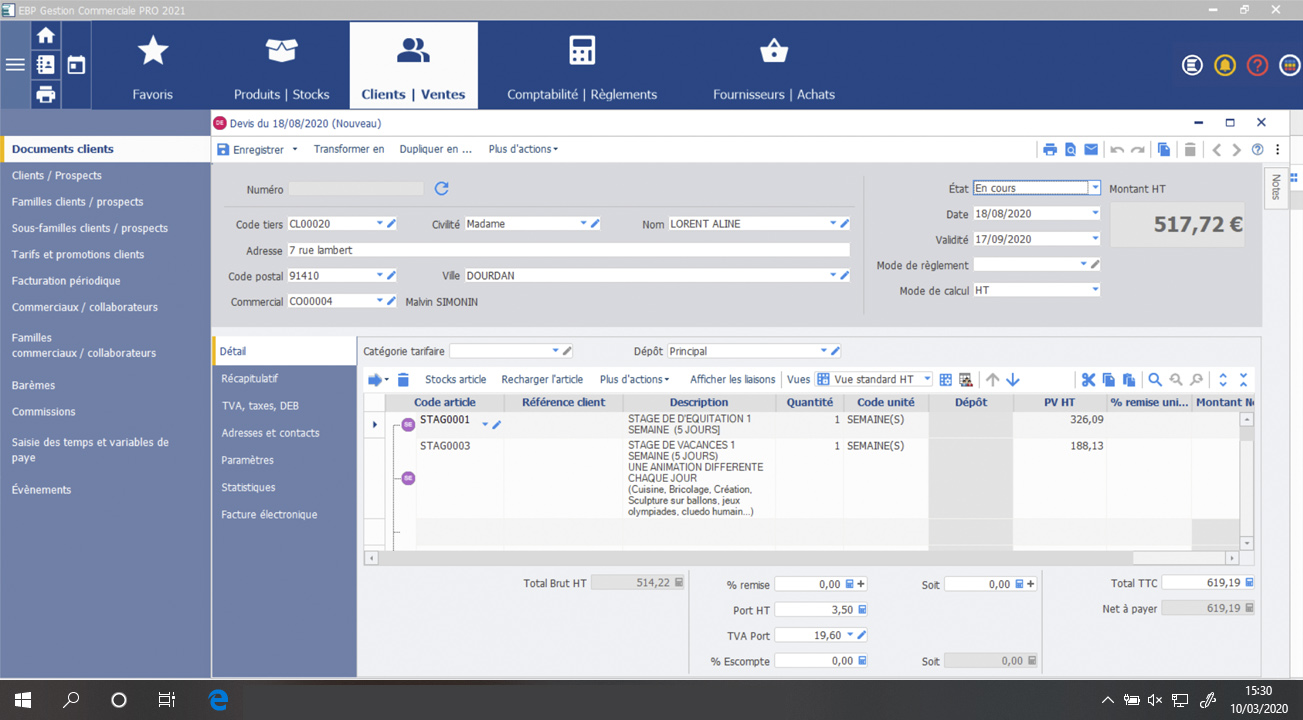The width and height of the screenshot is (1303, 720).
Task: Undo the last change
Action: click(x=1117, y=149)
